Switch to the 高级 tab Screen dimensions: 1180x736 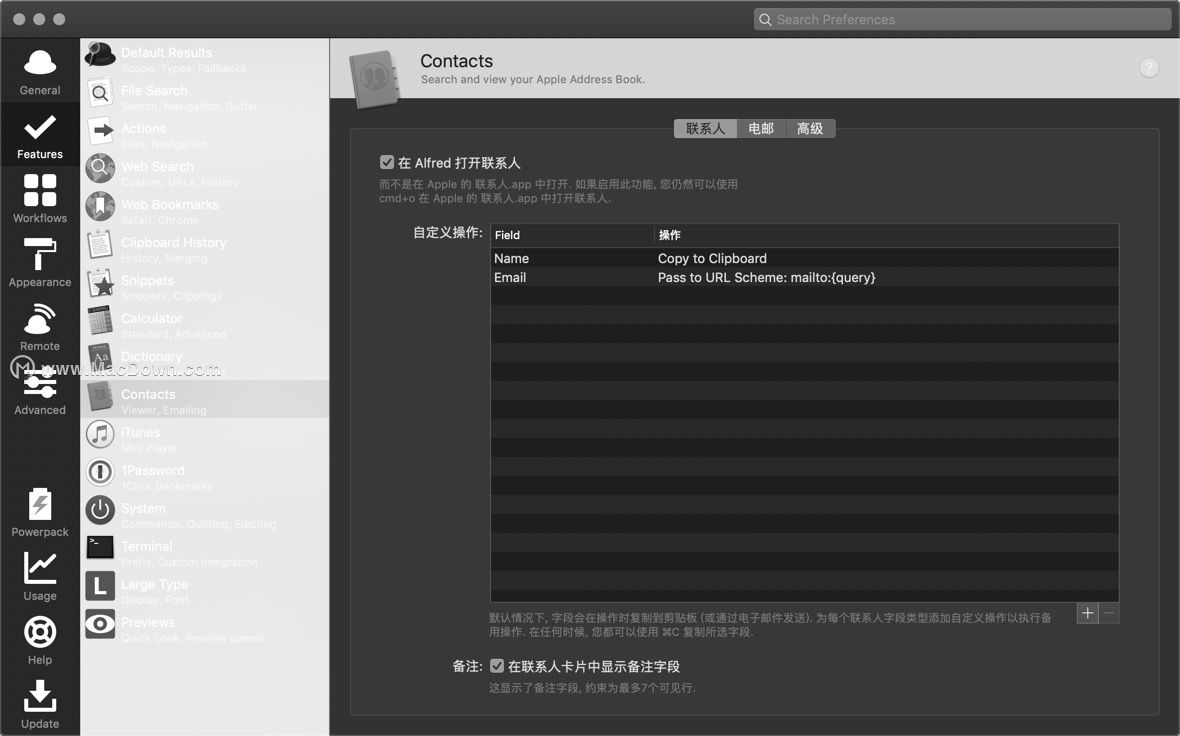coord(810,129)
